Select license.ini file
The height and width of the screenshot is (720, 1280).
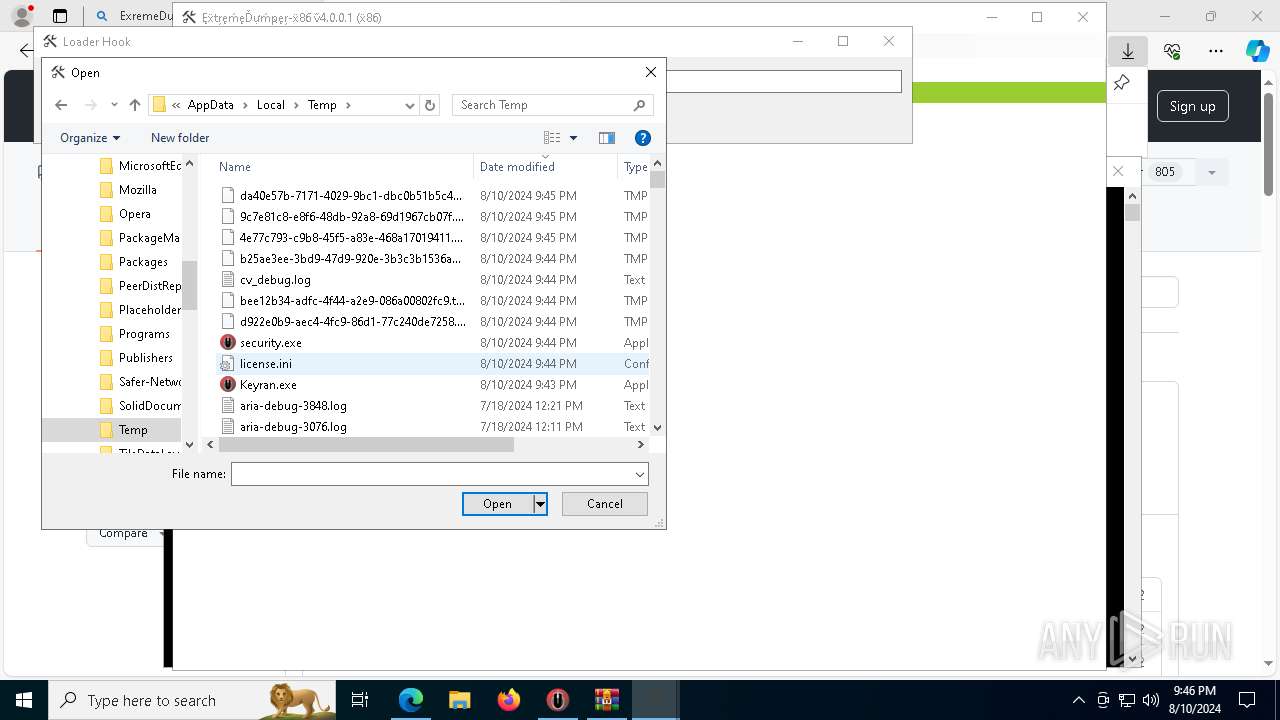[x=265, y=364]
